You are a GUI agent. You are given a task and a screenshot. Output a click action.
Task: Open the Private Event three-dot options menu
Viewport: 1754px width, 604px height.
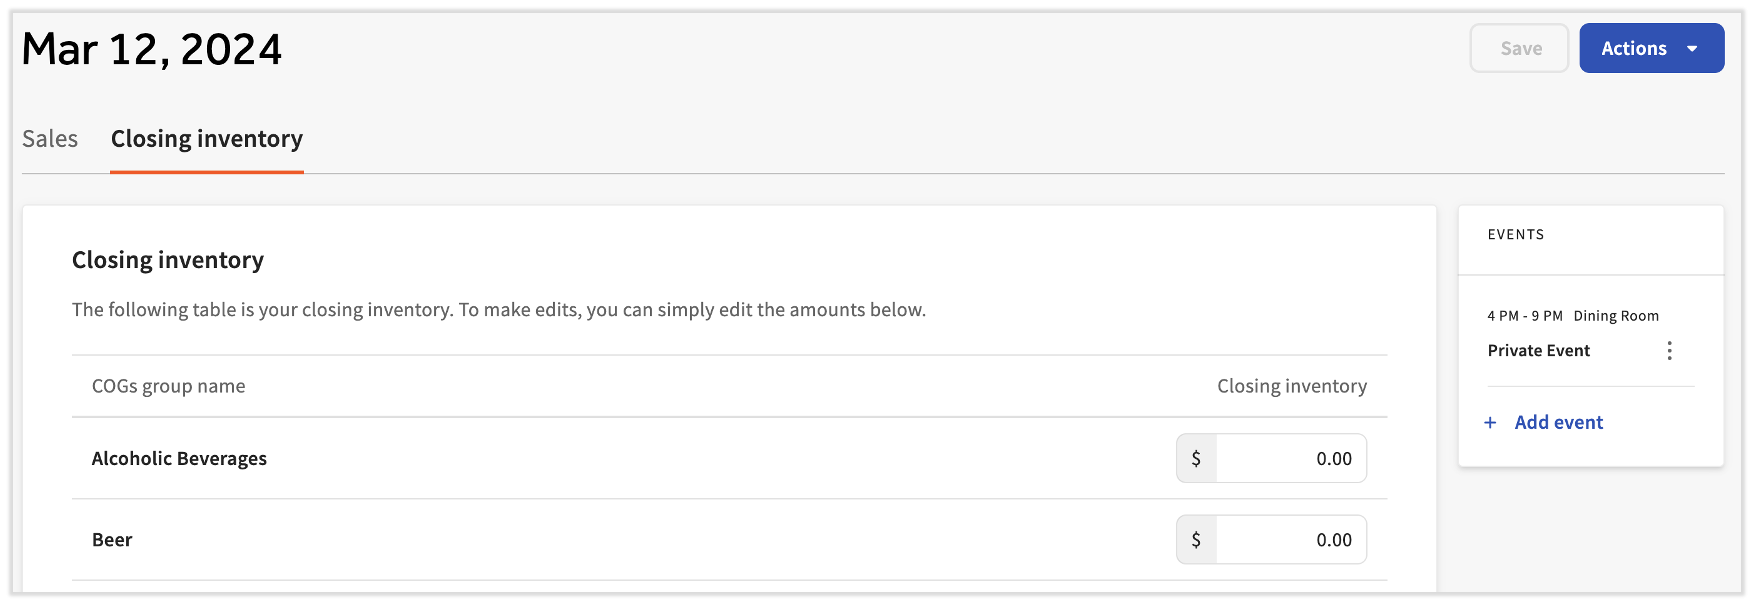pos(1669,351)
